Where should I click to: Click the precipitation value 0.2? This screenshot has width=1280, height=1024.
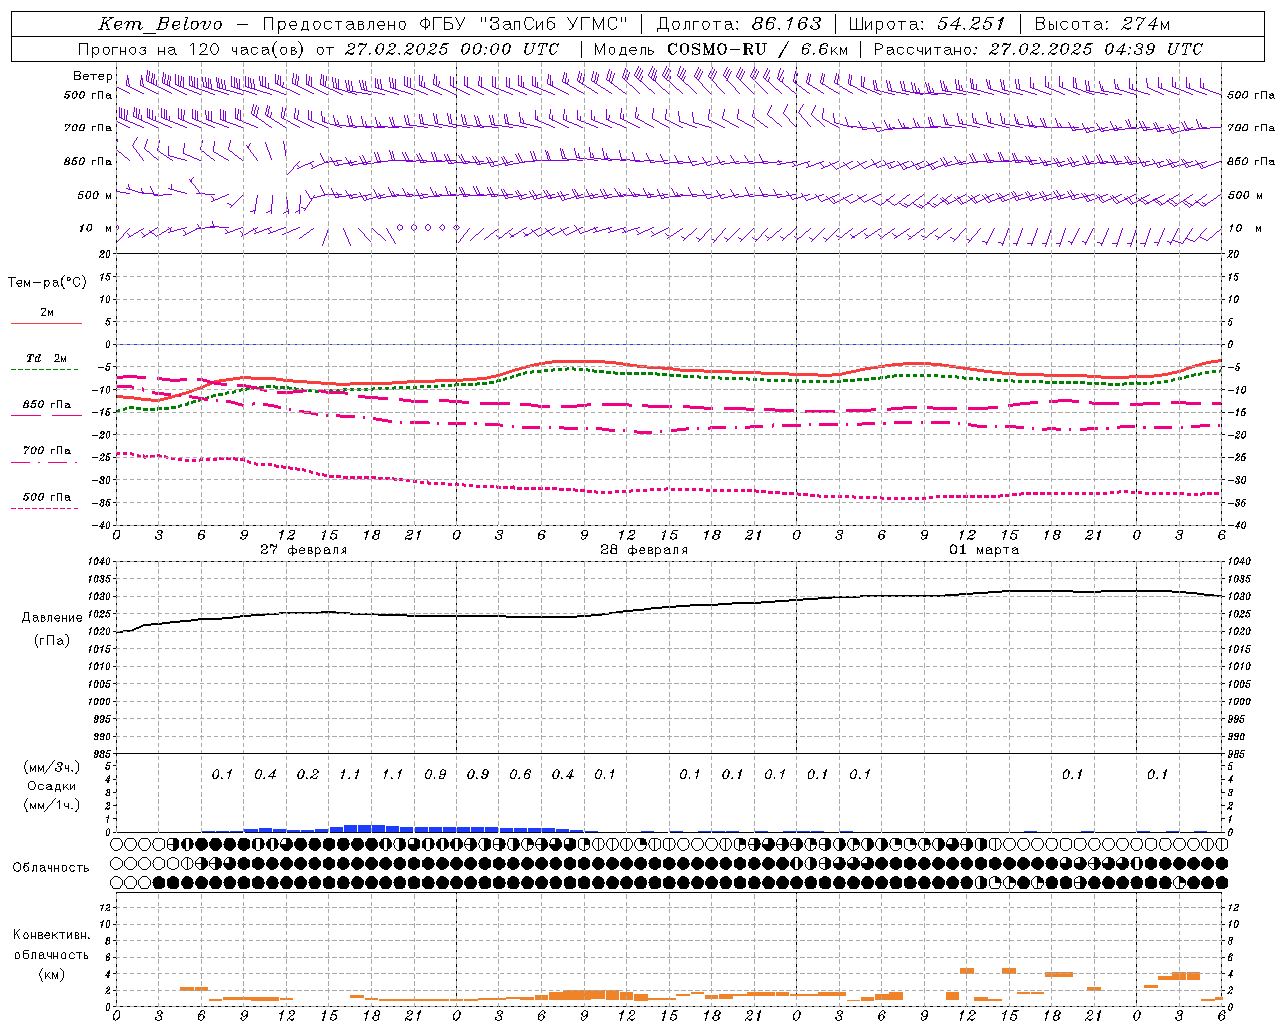pos(307,774)
